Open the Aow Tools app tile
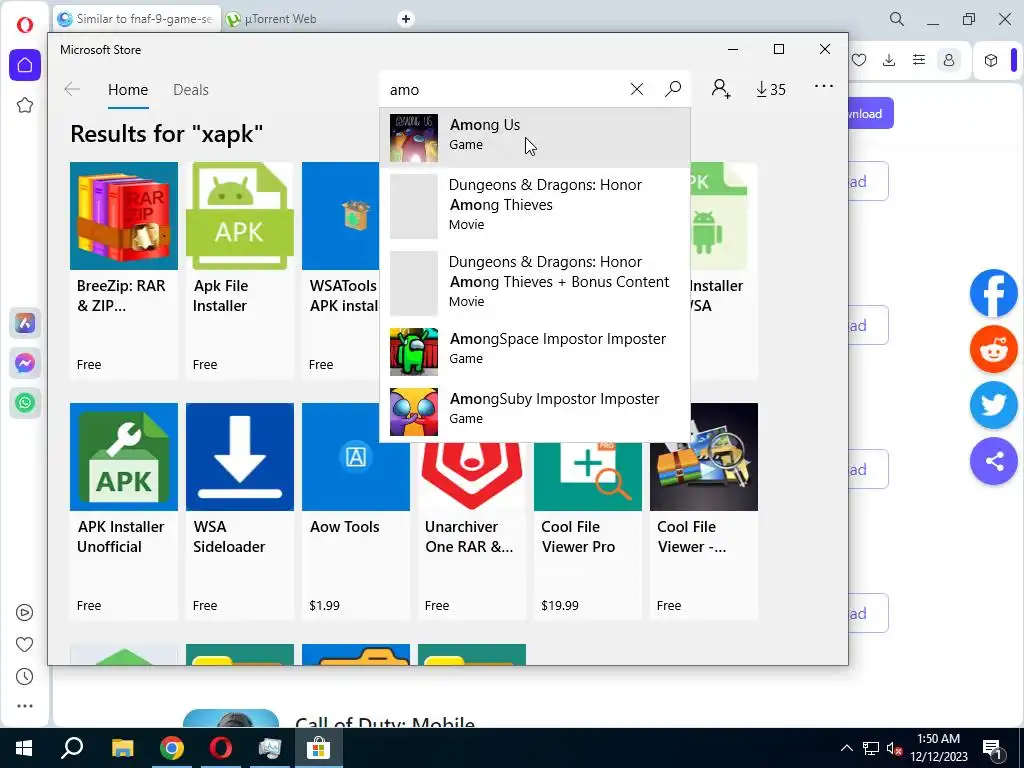The image size is (1024, 768). pos(356,511)
